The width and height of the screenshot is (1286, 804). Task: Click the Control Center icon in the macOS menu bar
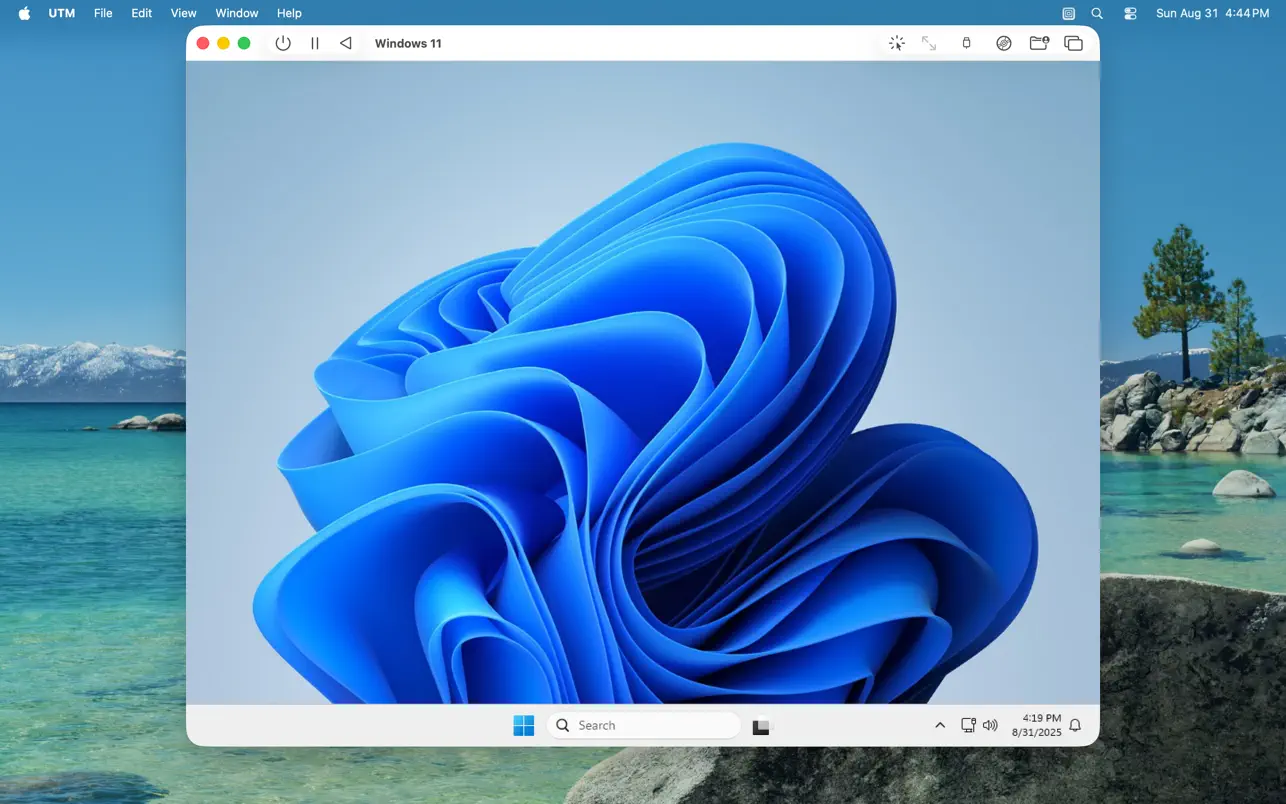coord(1130,13)
